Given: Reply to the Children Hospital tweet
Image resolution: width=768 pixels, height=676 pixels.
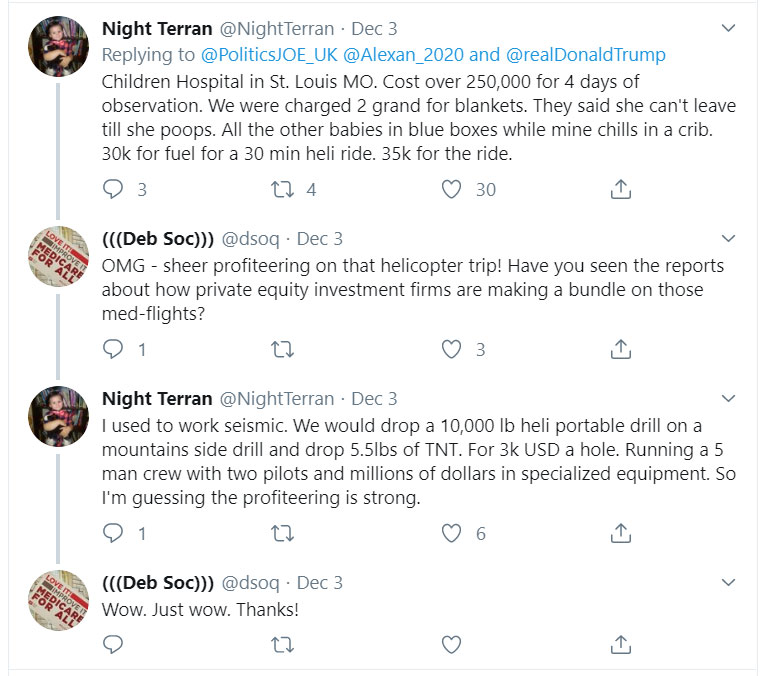Looking at the screenshot, I should 114,189.
